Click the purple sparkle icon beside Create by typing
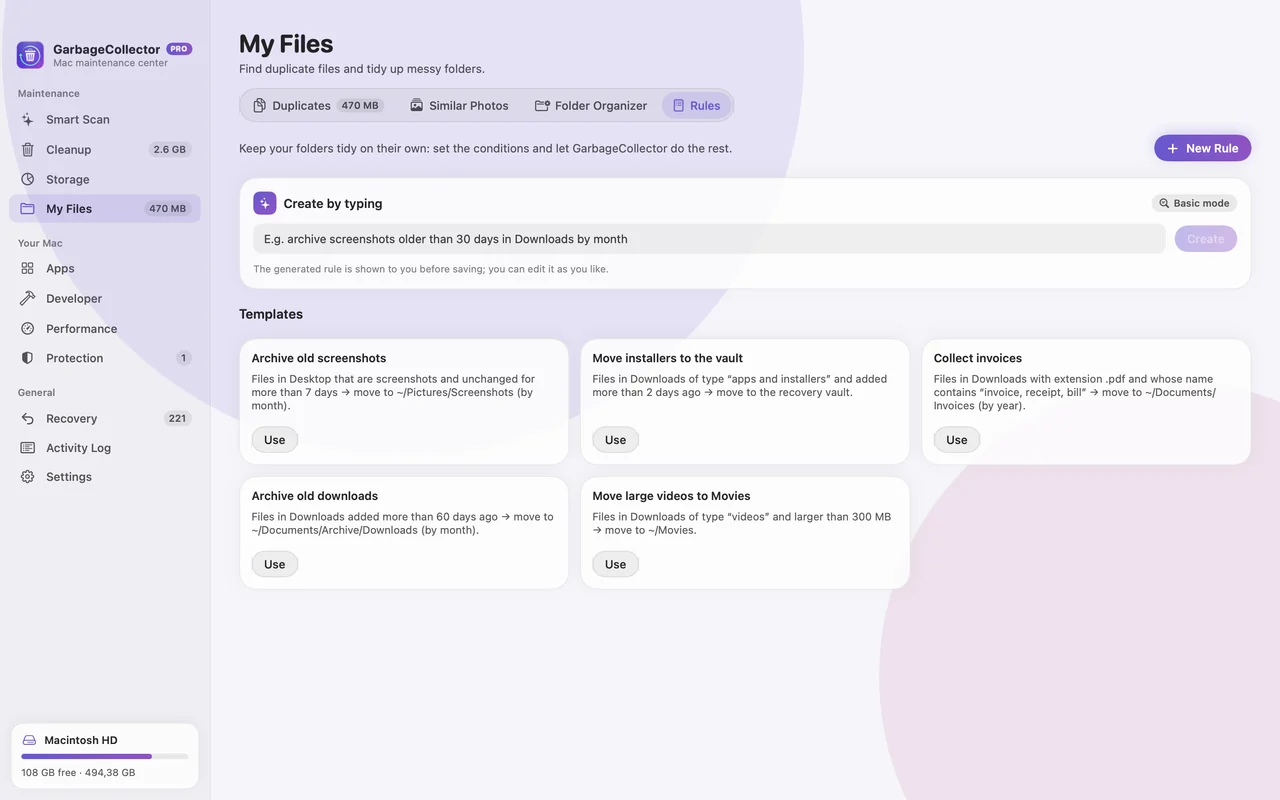The height and width of the screenshot is (800, 1280). [265, 203]
